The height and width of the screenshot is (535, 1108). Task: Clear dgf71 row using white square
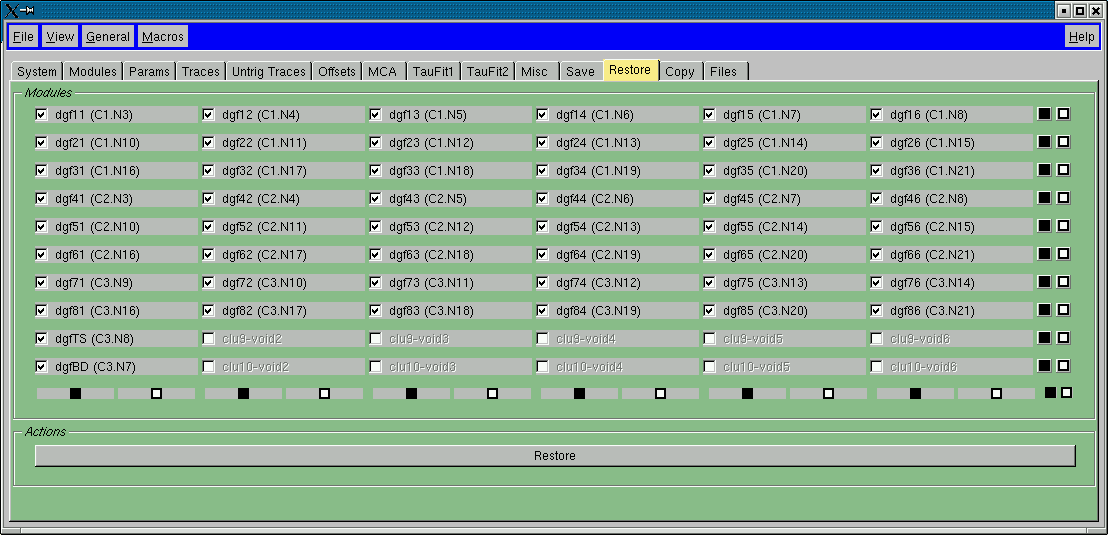1063,282
